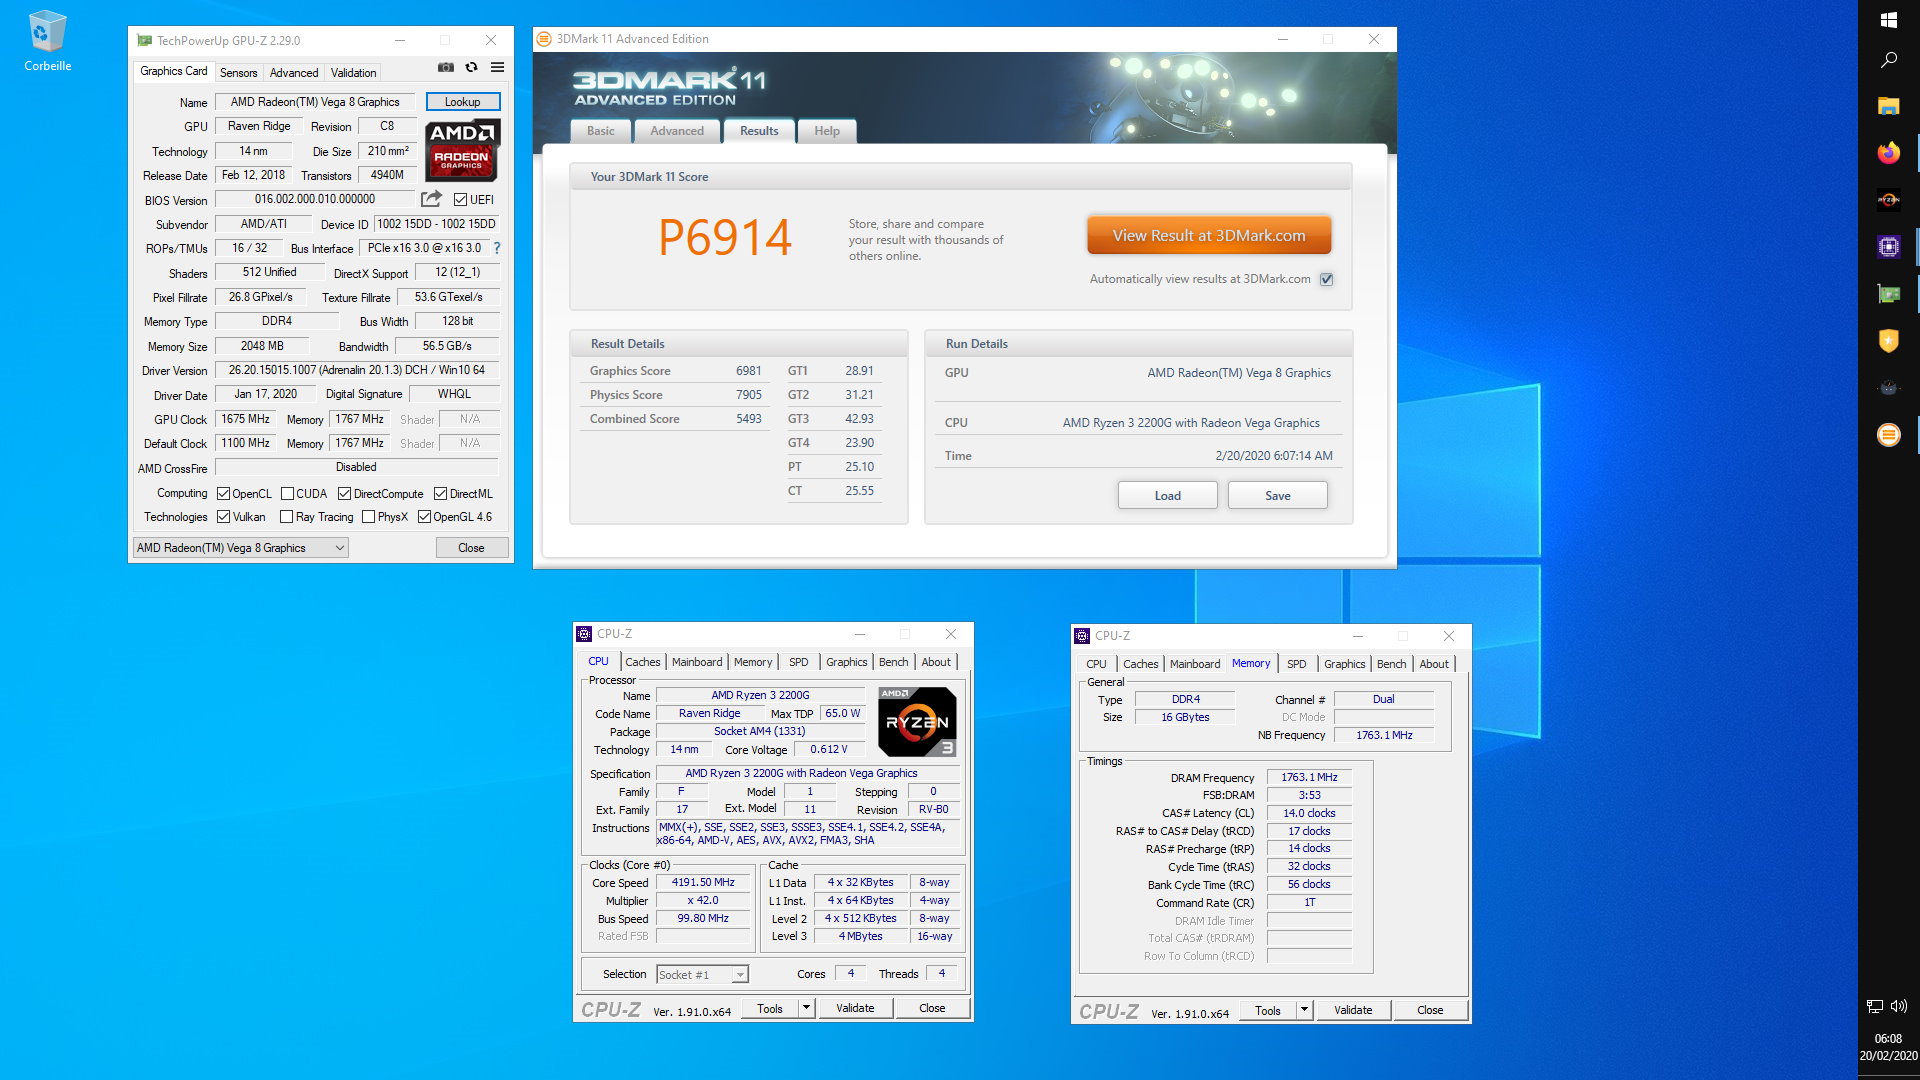Click the volume speaker icon in the system tray

pyautogui.click(x=1899, y=1006)
